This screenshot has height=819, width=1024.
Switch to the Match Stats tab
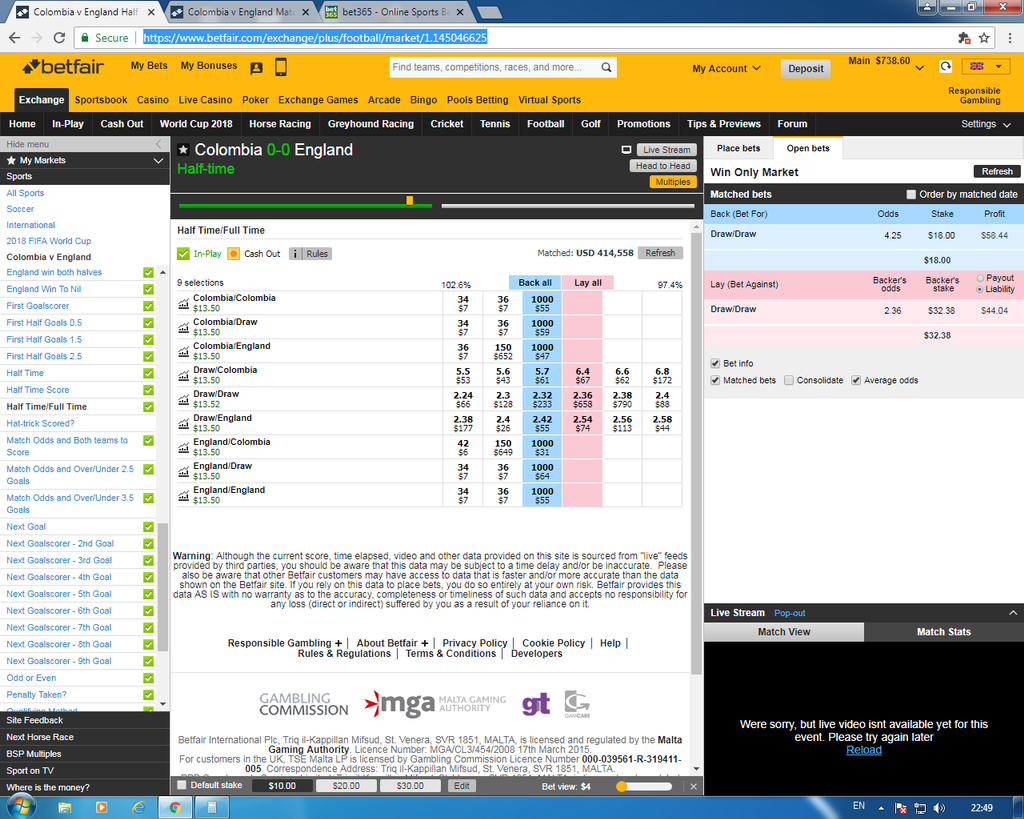(x=944, y=632)
